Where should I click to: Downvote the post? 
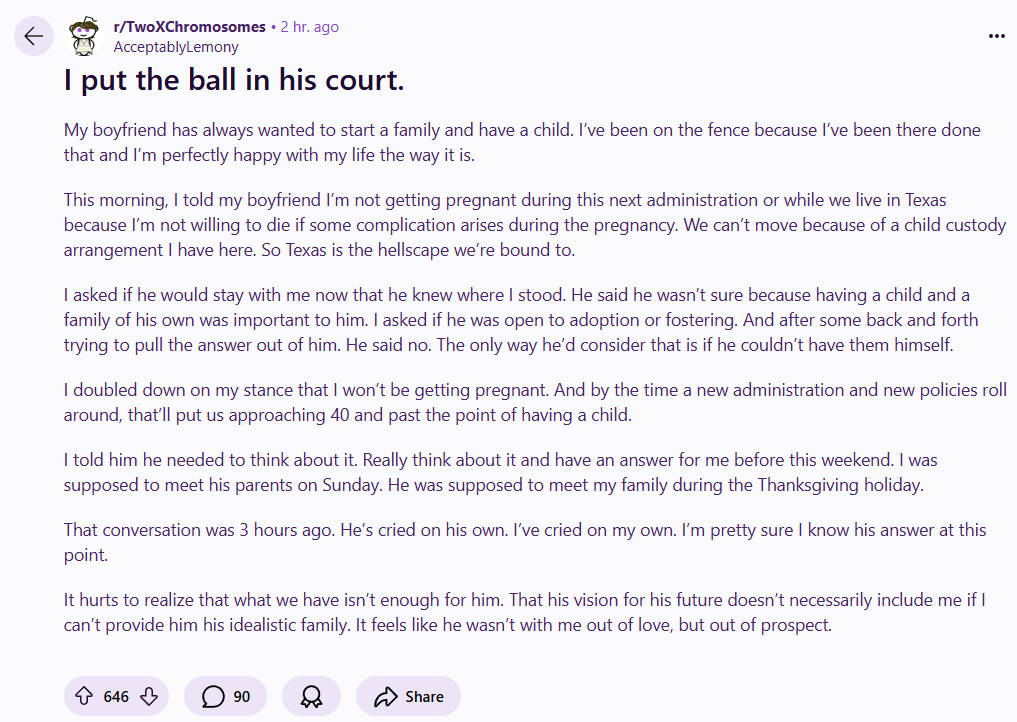coord(149,697)
